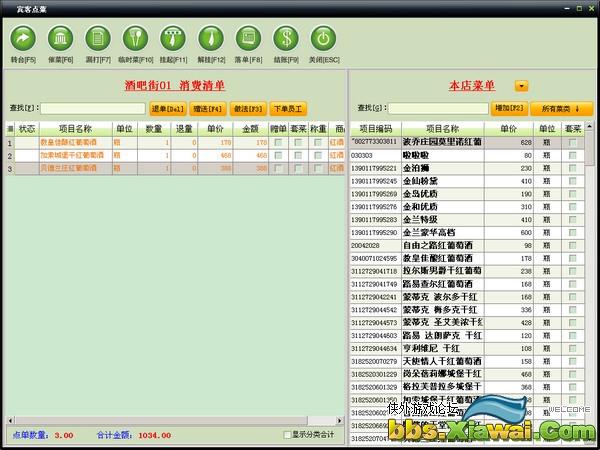600x450 pixels.
Task: Click the 漏打 [F7] reprint icon
Action: [x=97, y=39]
